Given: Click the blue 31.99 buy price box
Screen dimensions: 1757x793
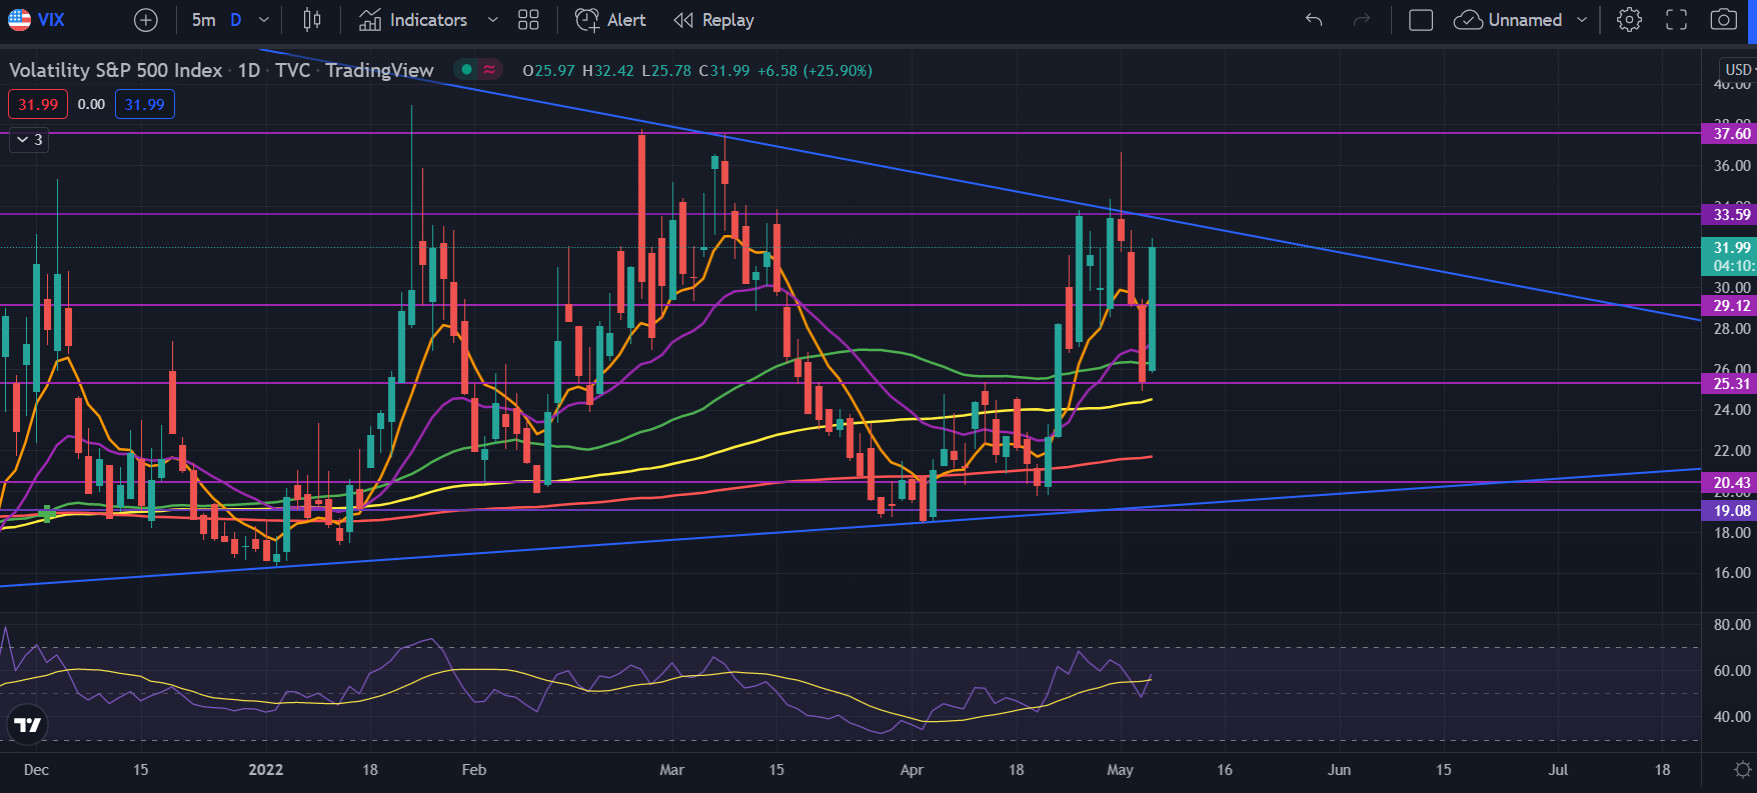Looking at the screenshot, I should [145, 104].
